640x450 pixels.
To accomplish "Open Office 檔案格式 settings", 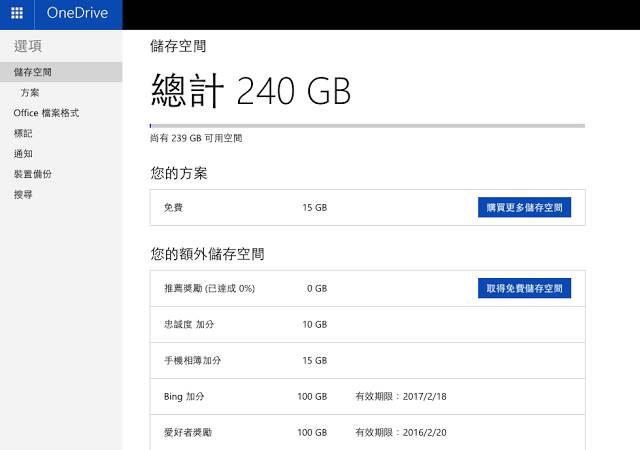I will pyautogui.click(x=46, y=113).
